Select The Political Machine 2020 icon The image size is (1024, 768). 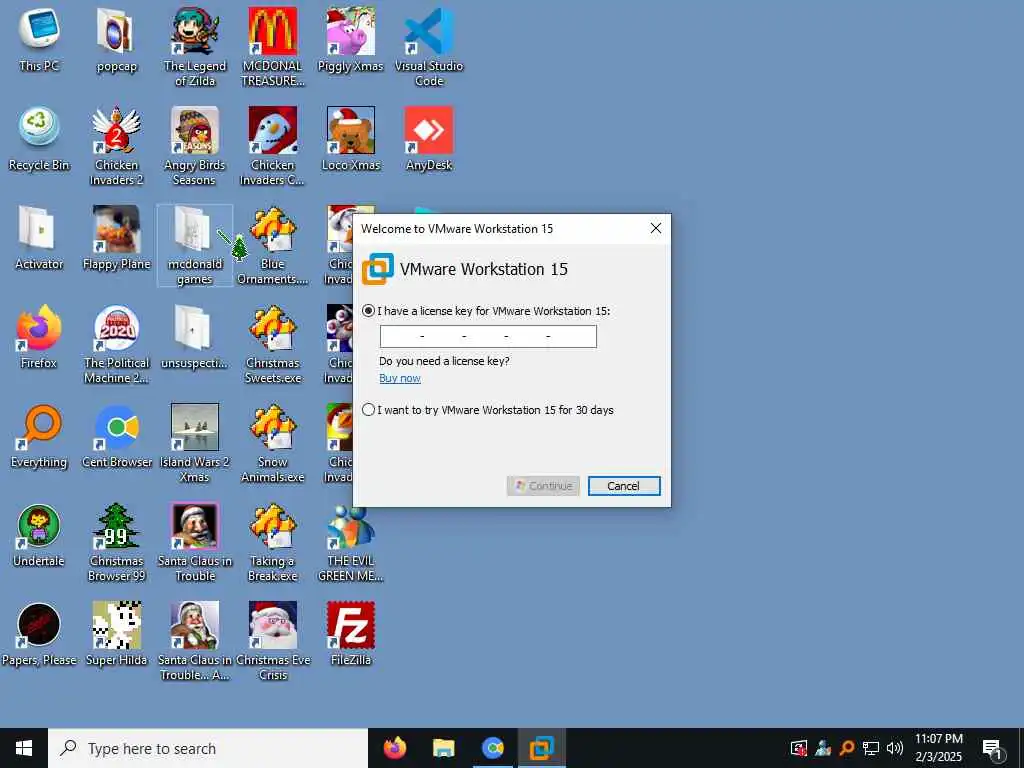tap(116, 344)
